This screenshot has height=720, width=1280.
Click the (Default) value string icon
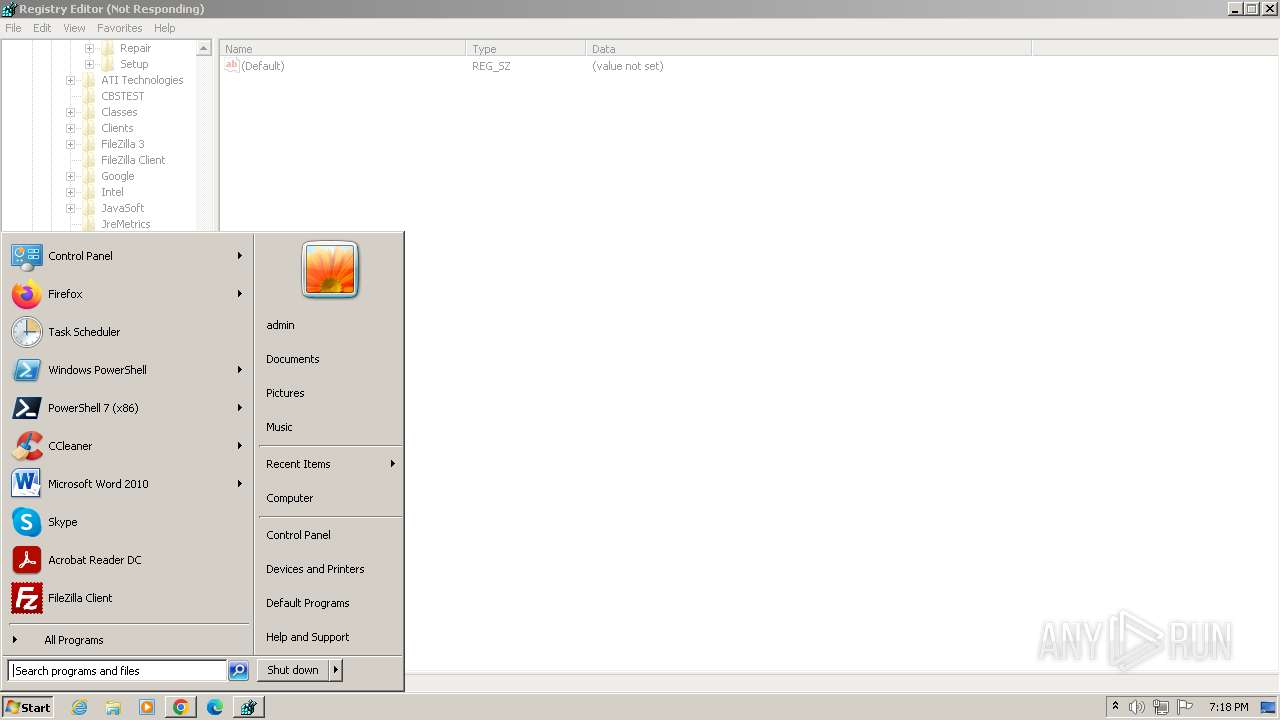click(x=231, y=66)
